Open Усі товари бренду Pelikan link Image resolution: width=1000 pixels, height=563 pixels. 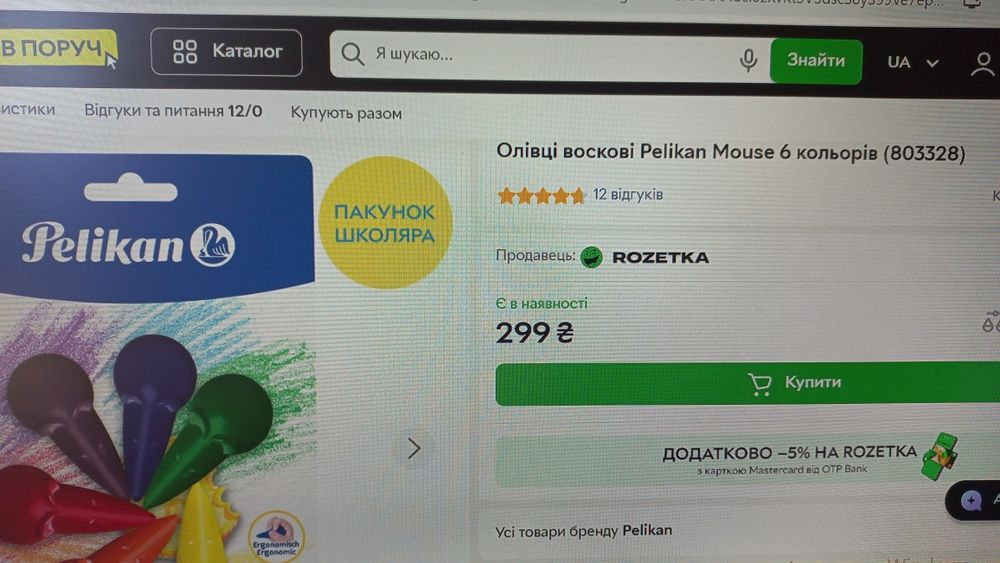pyautogui.click(x=584, y=530)
